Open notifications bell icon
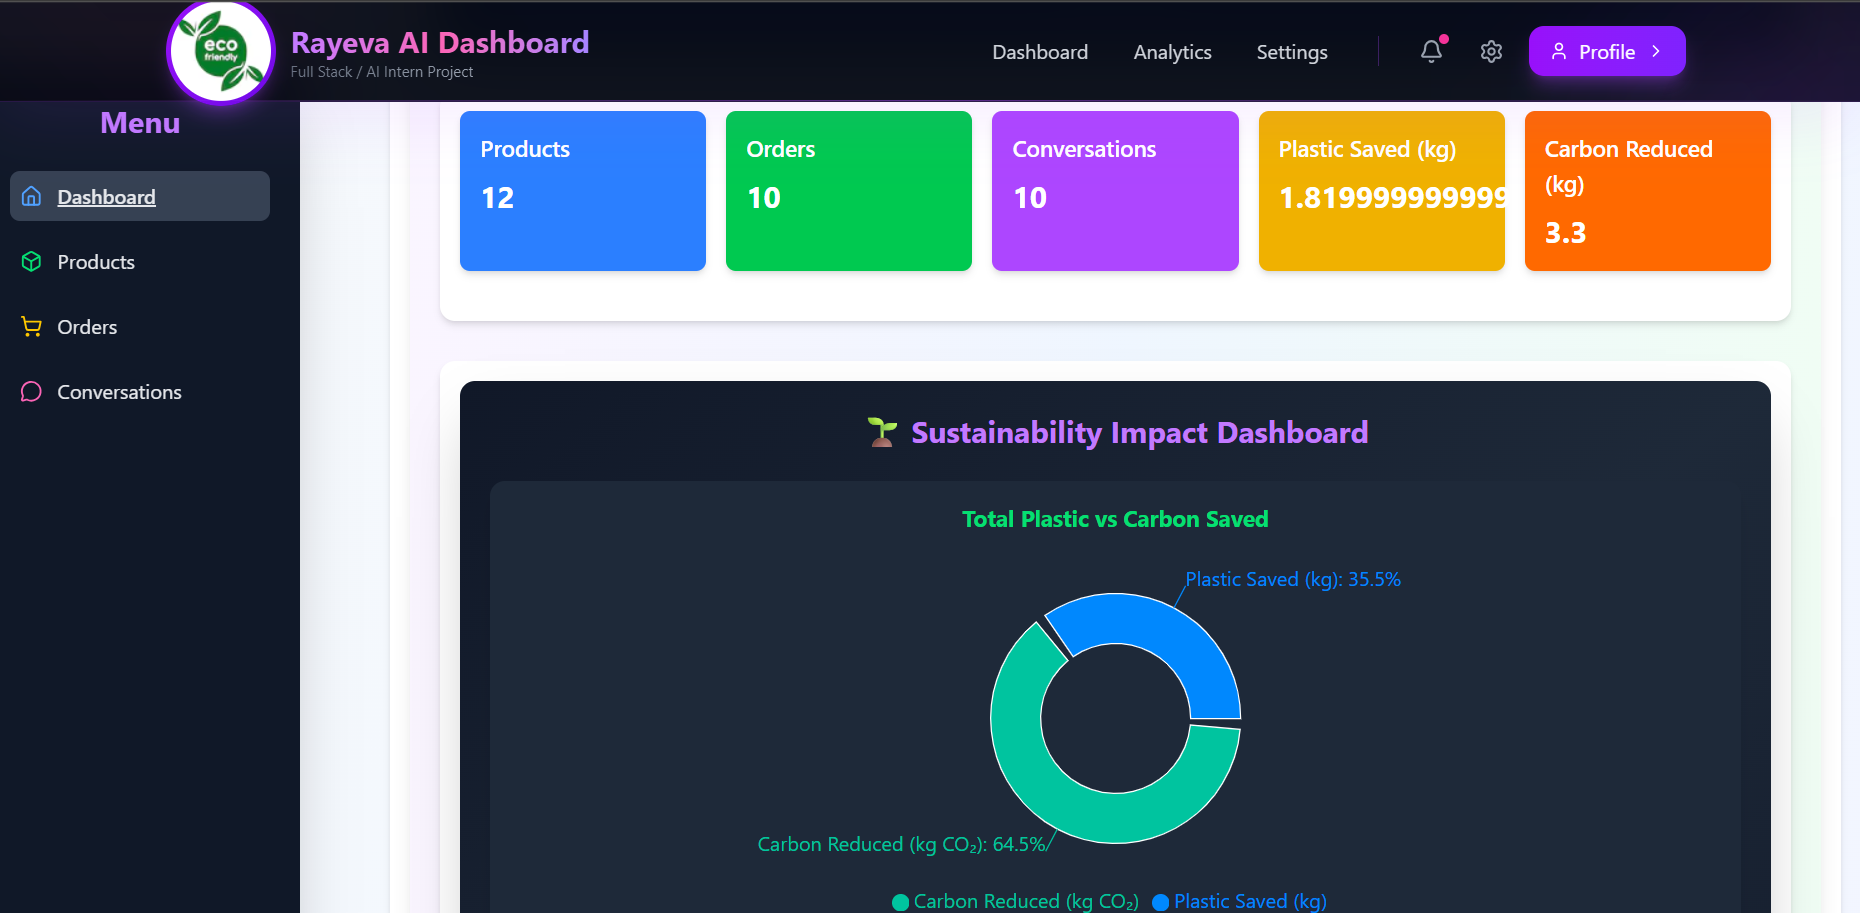 click(1431, 52)
